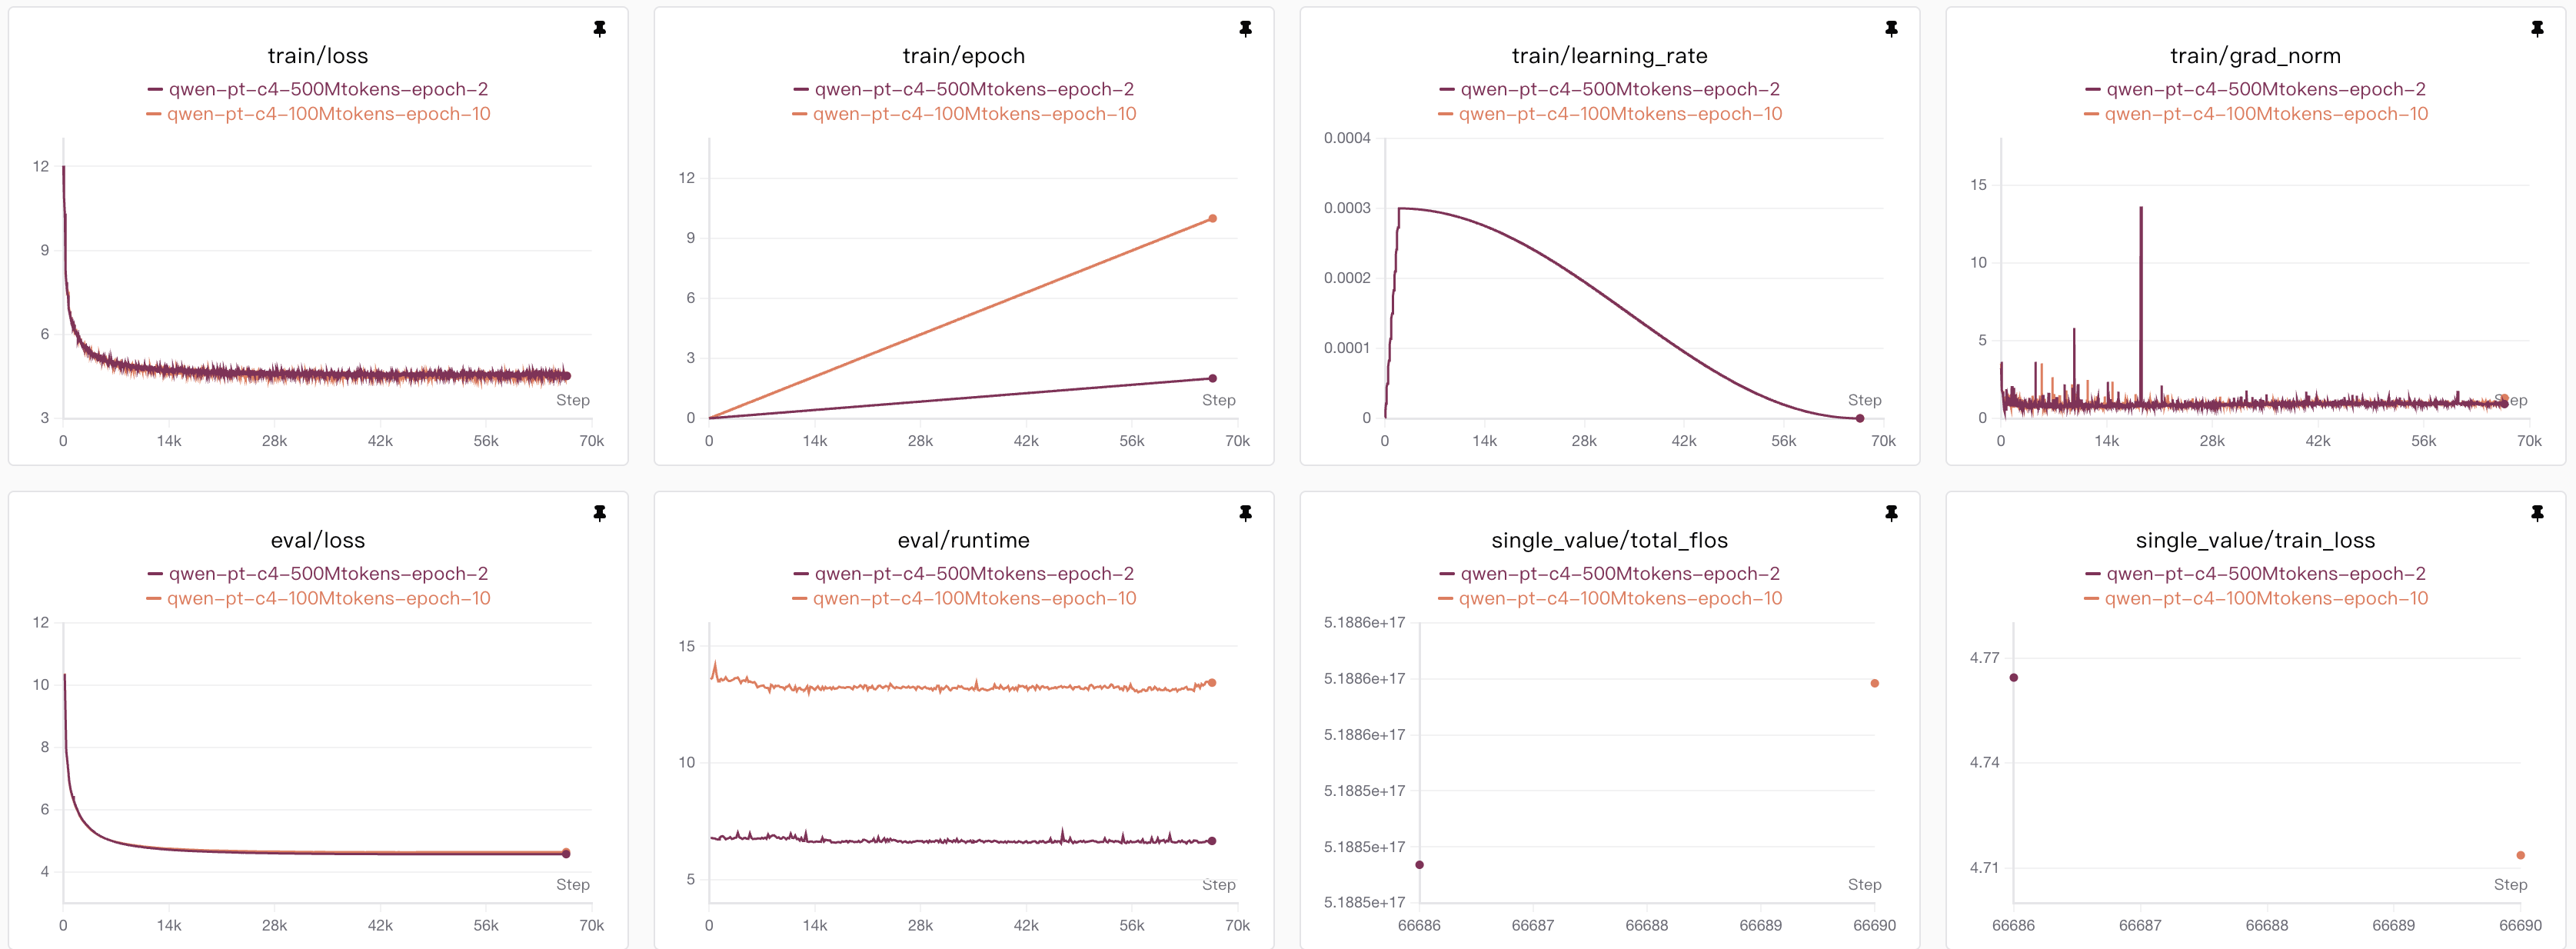
Task: Click the train/learning_rate chart title
Action: pyautogui.click(x=1609, y=56)
